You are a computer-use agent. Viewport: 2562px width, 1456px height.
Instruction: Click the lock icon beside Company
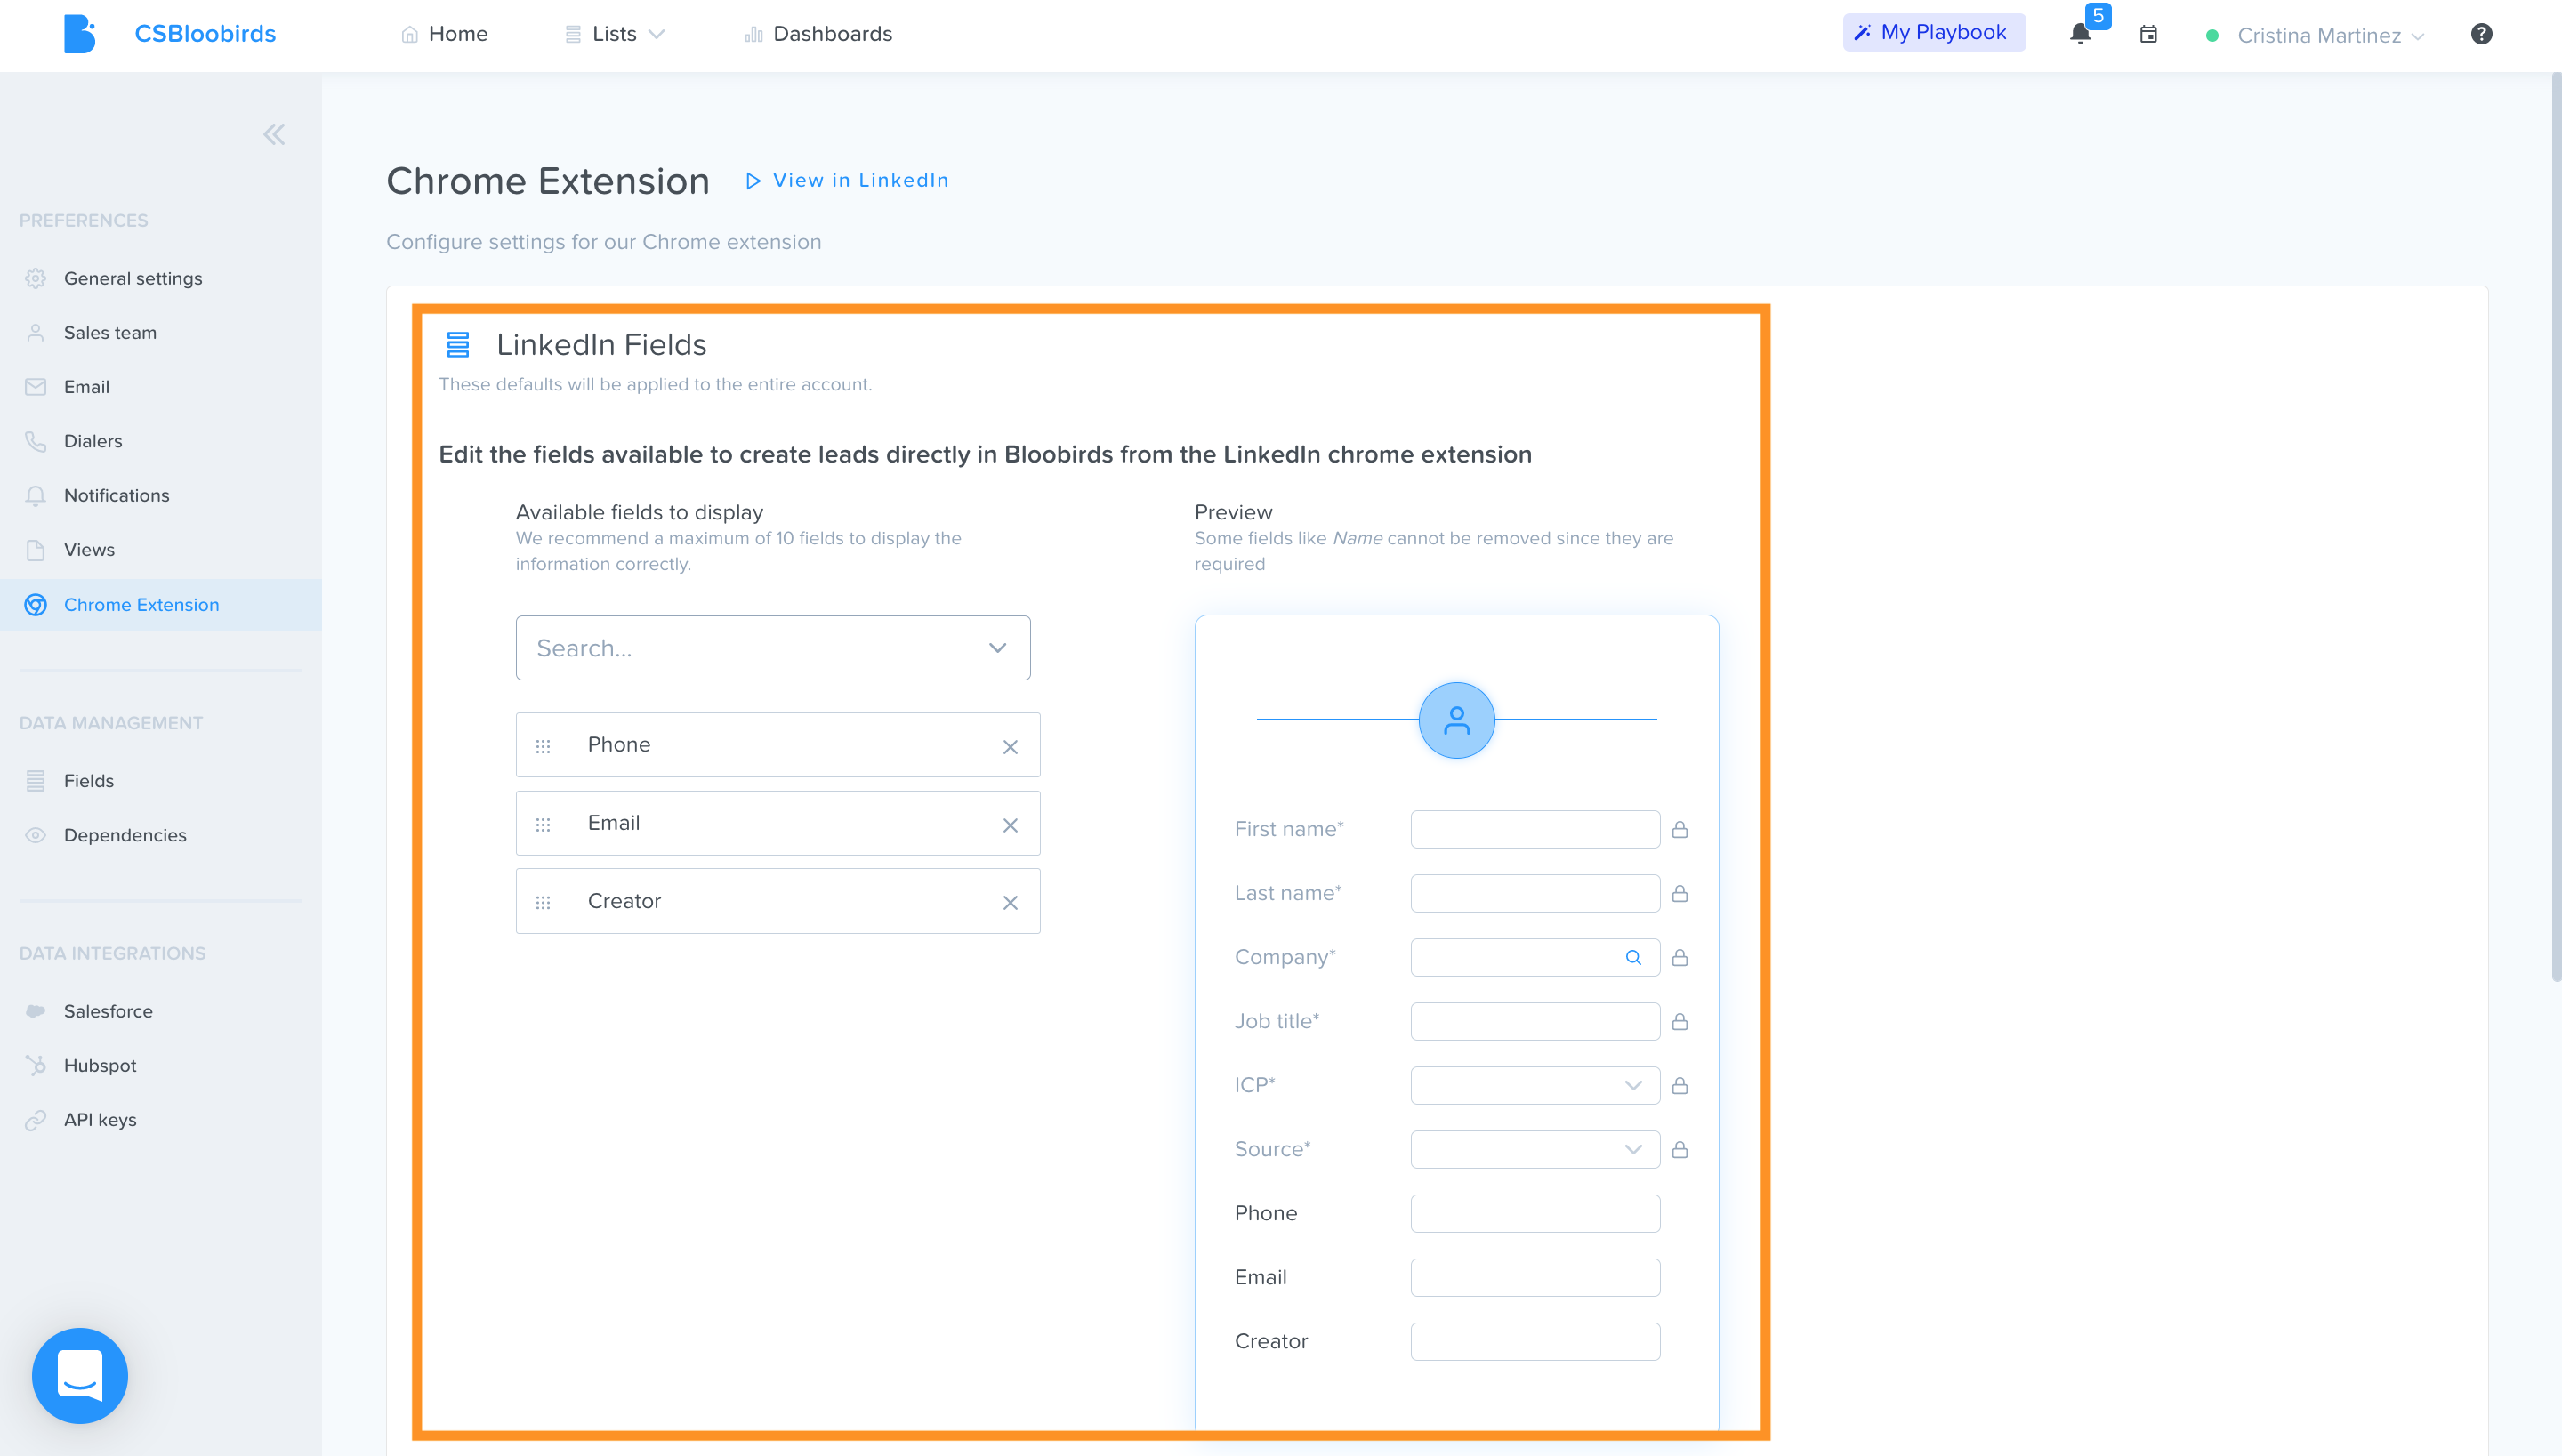coord(1680,957)
